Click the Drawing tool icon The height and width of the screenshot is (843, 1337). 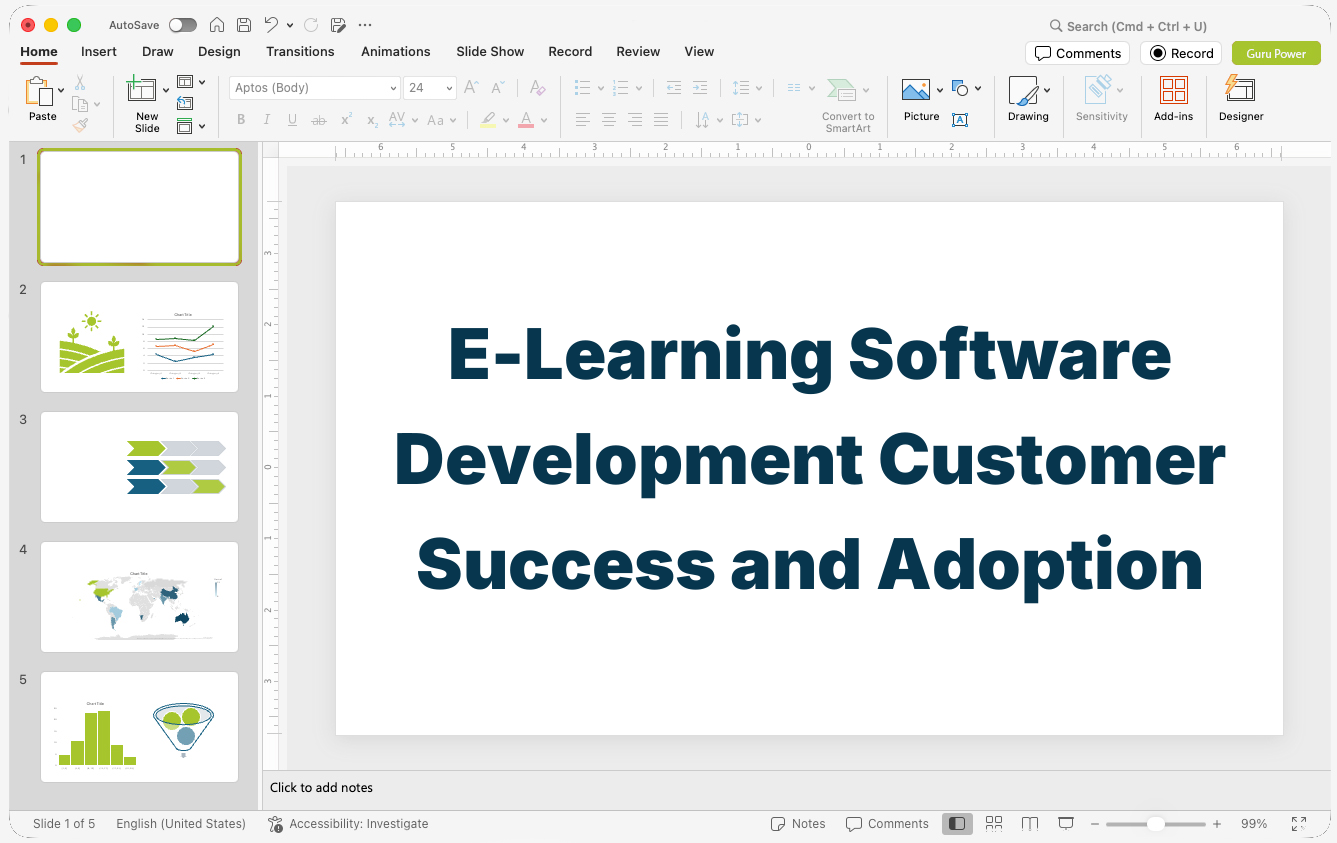pyautogui.click(x=1023, y=90)
